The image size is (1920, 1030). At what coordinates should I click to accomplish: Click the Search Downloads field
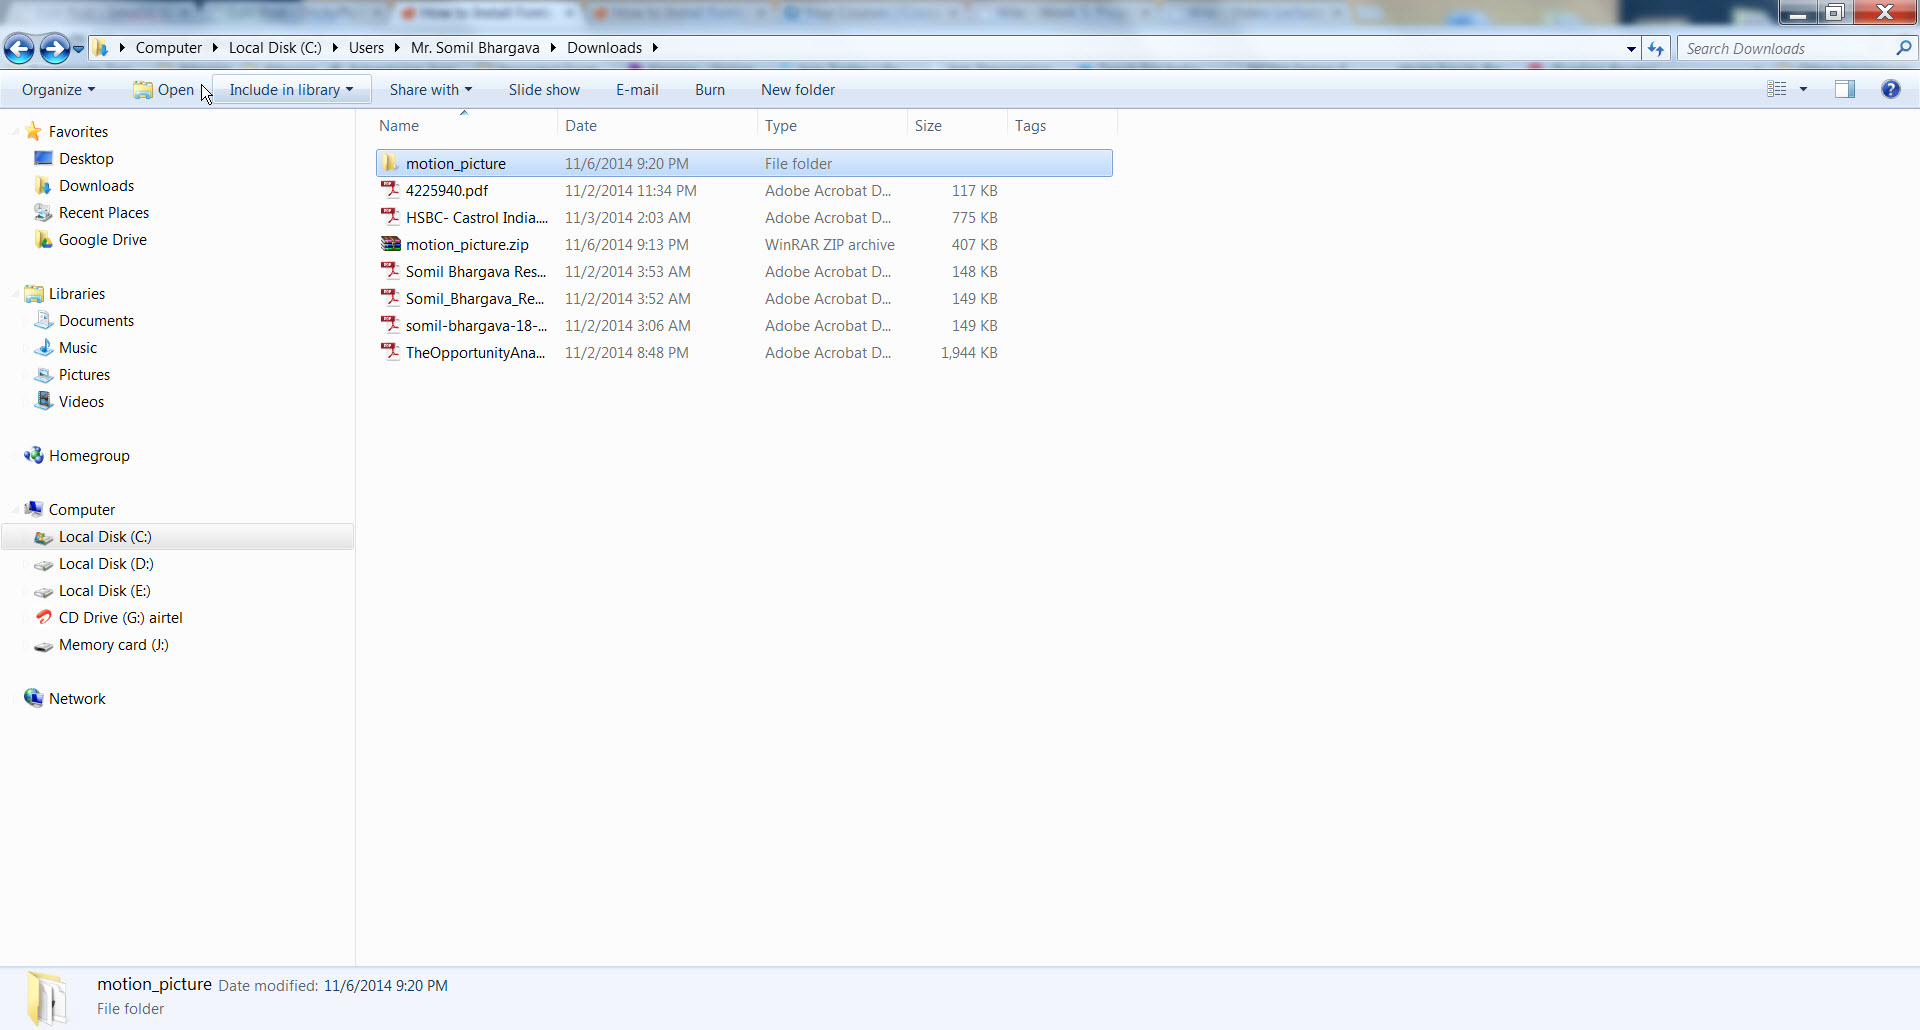click(x=1785, y=48)
